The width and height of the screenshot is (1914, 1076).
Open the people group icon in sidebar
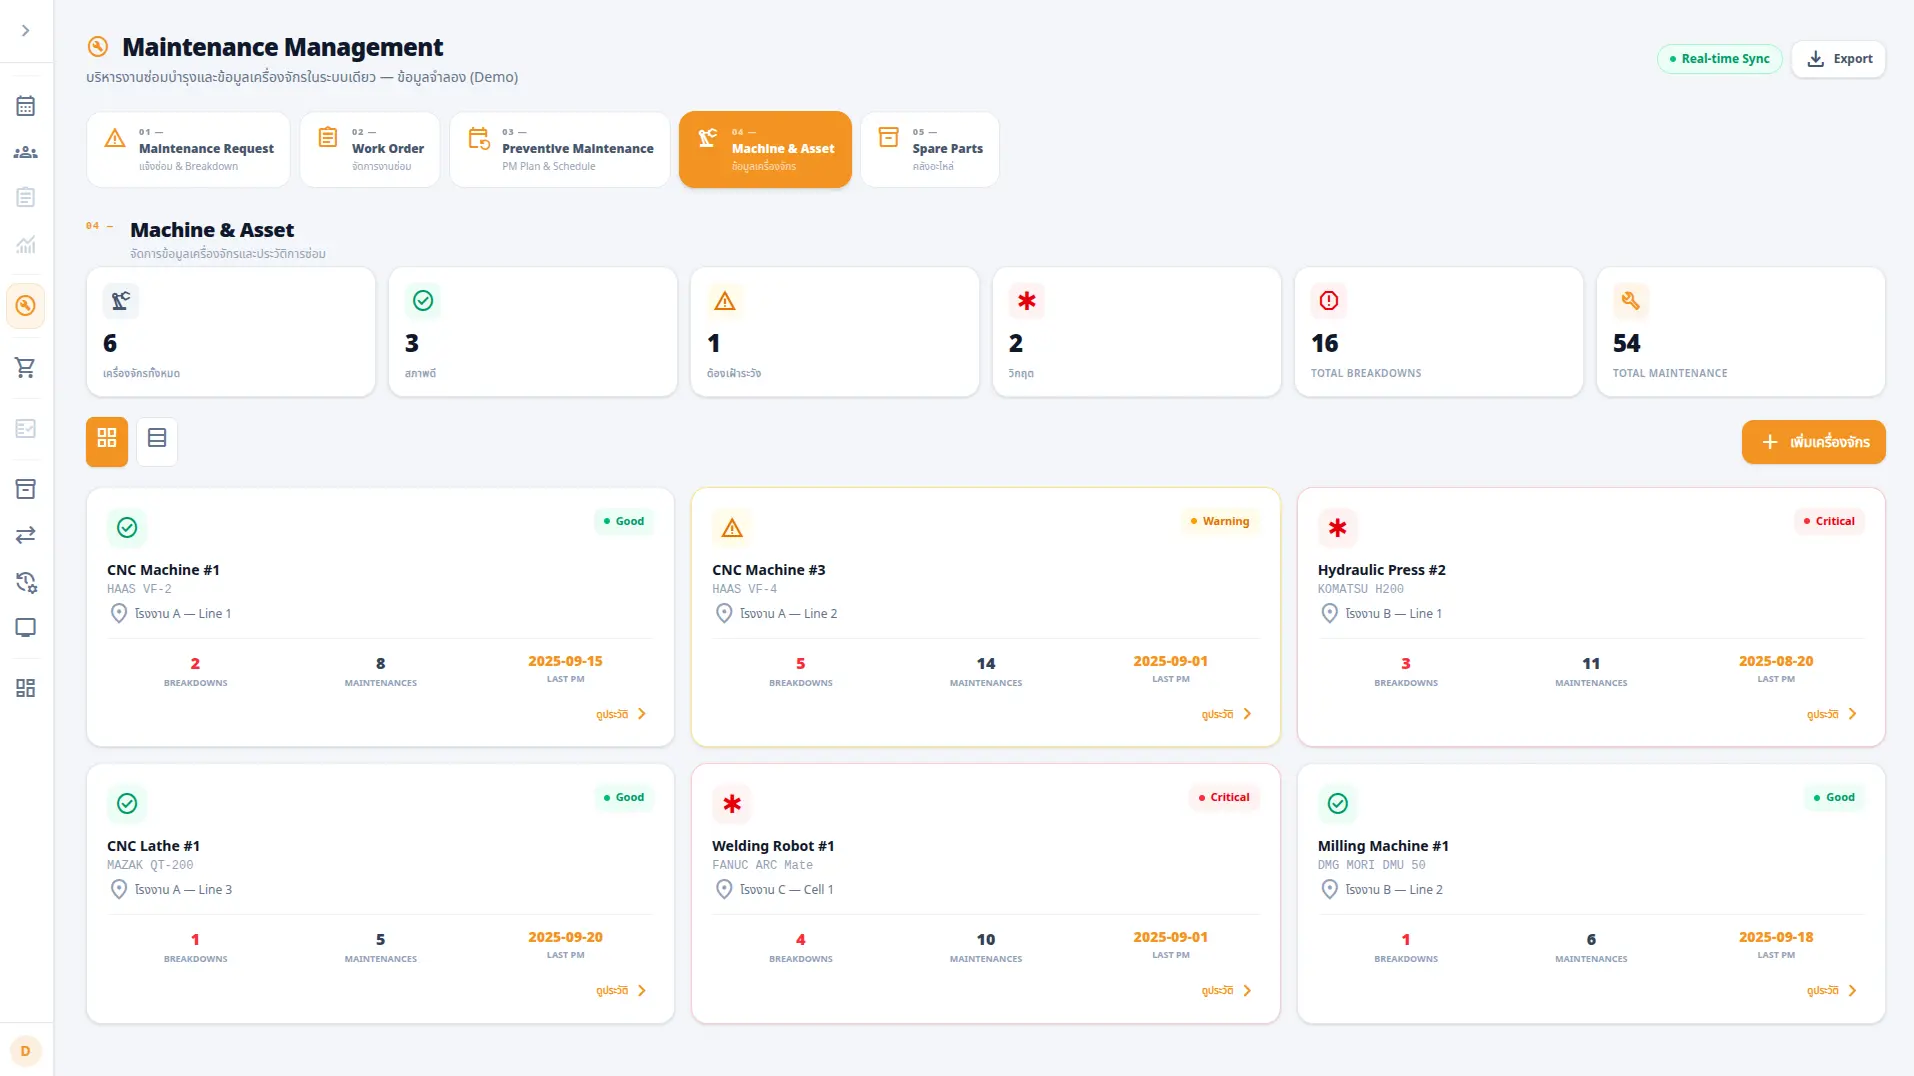(x=26, y=152)
